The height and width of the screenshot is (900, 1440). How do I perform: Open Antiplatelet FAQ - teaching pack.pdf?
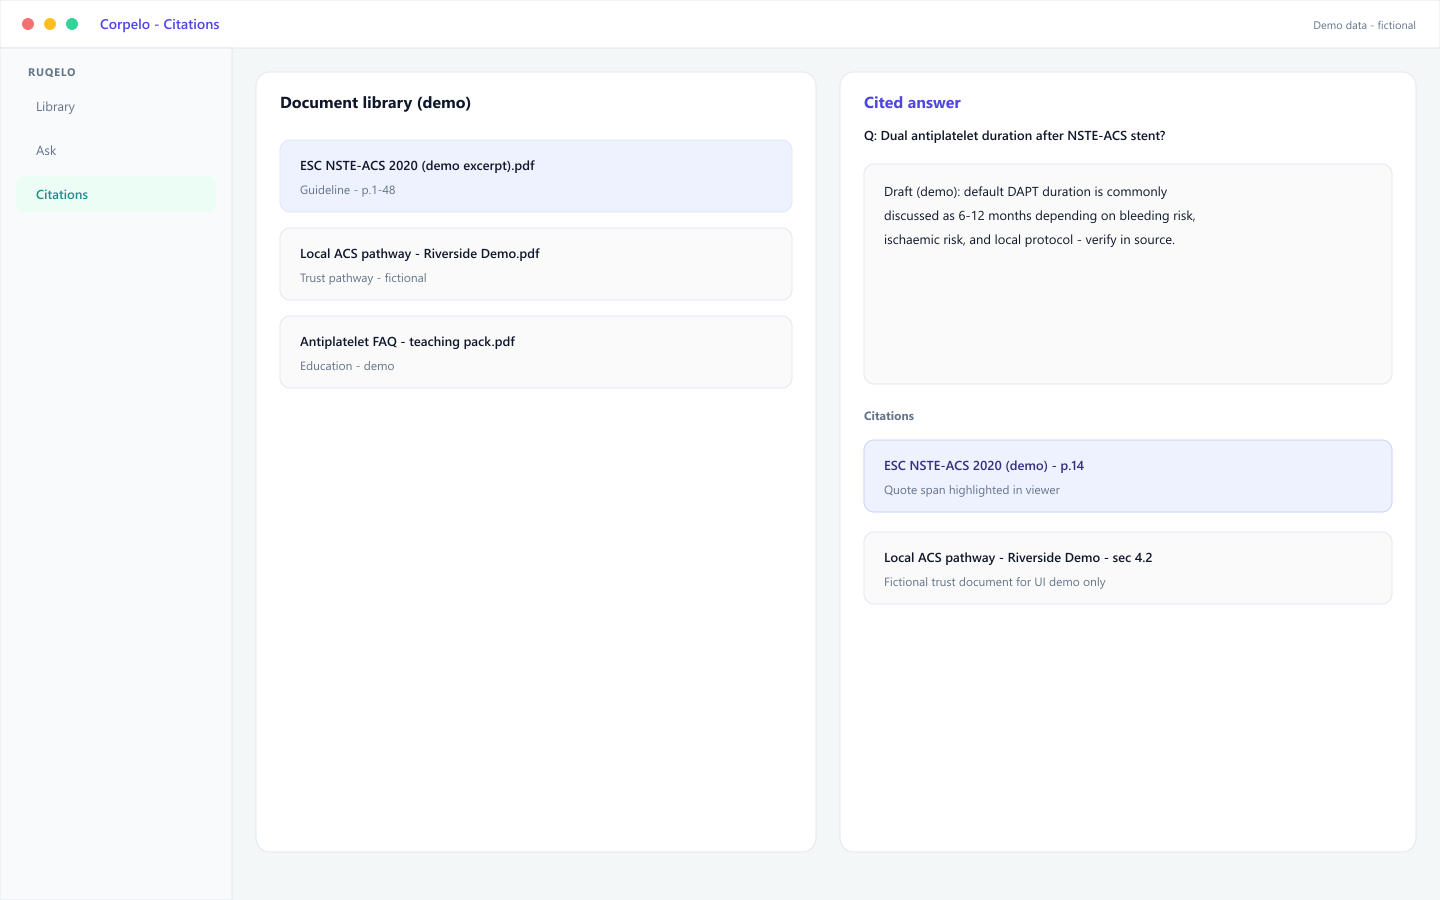point(536,352)
